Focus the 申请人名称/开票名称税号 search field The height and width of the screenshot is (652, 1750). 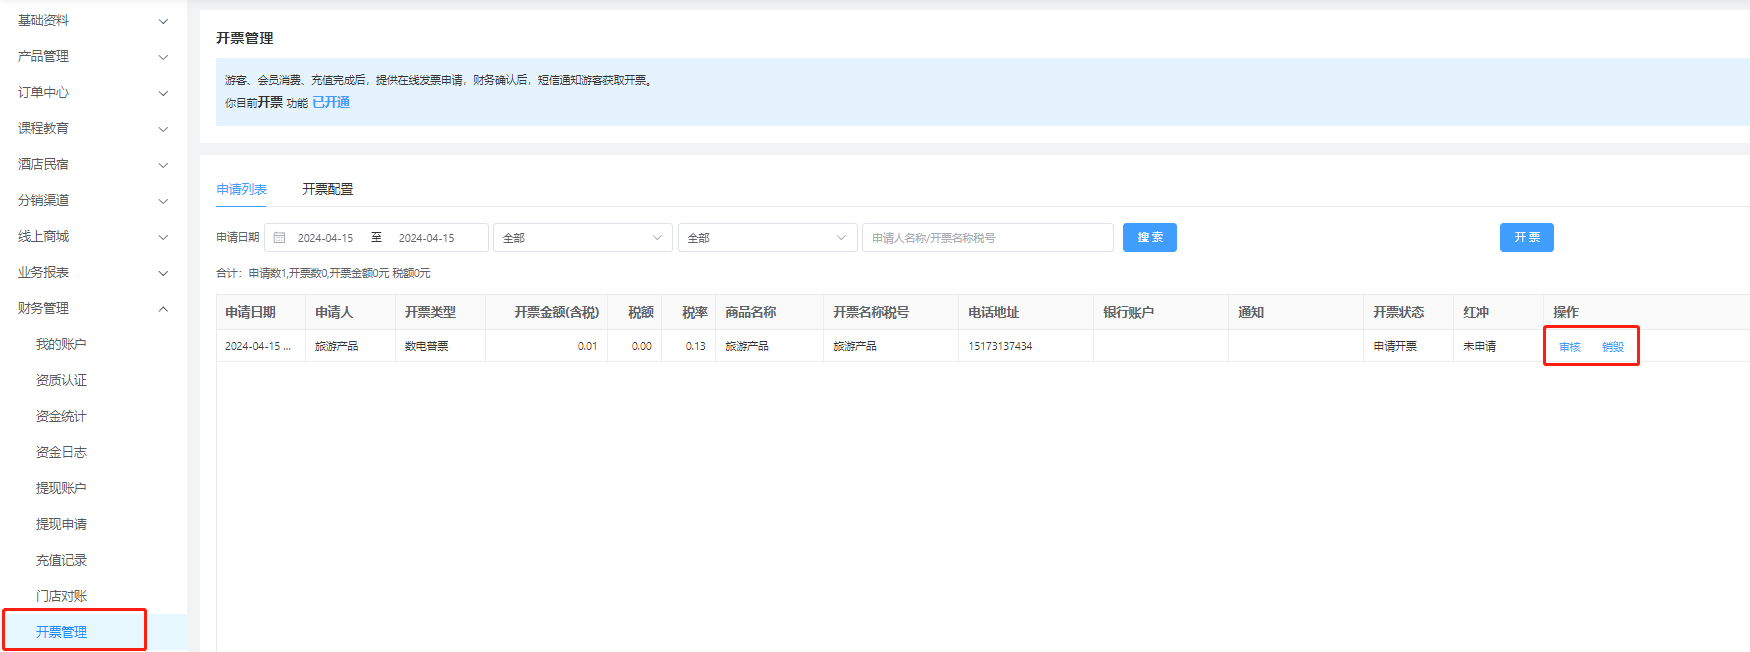[987, 238]
